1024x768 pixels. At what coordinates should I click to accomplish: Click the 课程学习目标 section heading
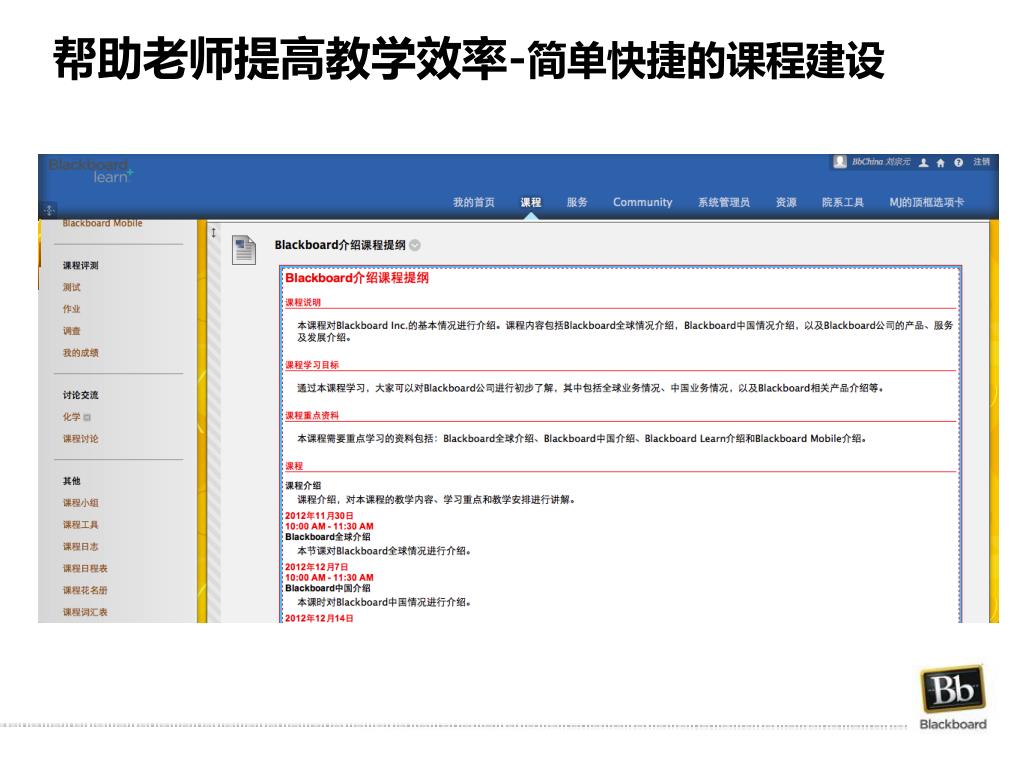click(312, 365)
